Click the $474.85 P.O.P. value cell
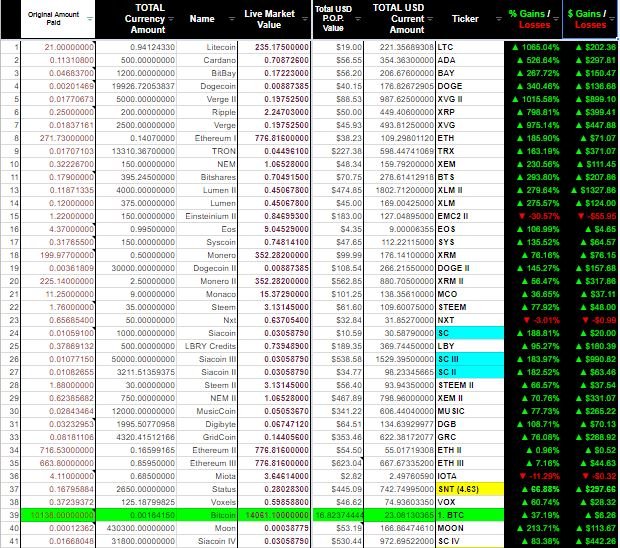This screenshot has width=620, height=548. point(338,190)
